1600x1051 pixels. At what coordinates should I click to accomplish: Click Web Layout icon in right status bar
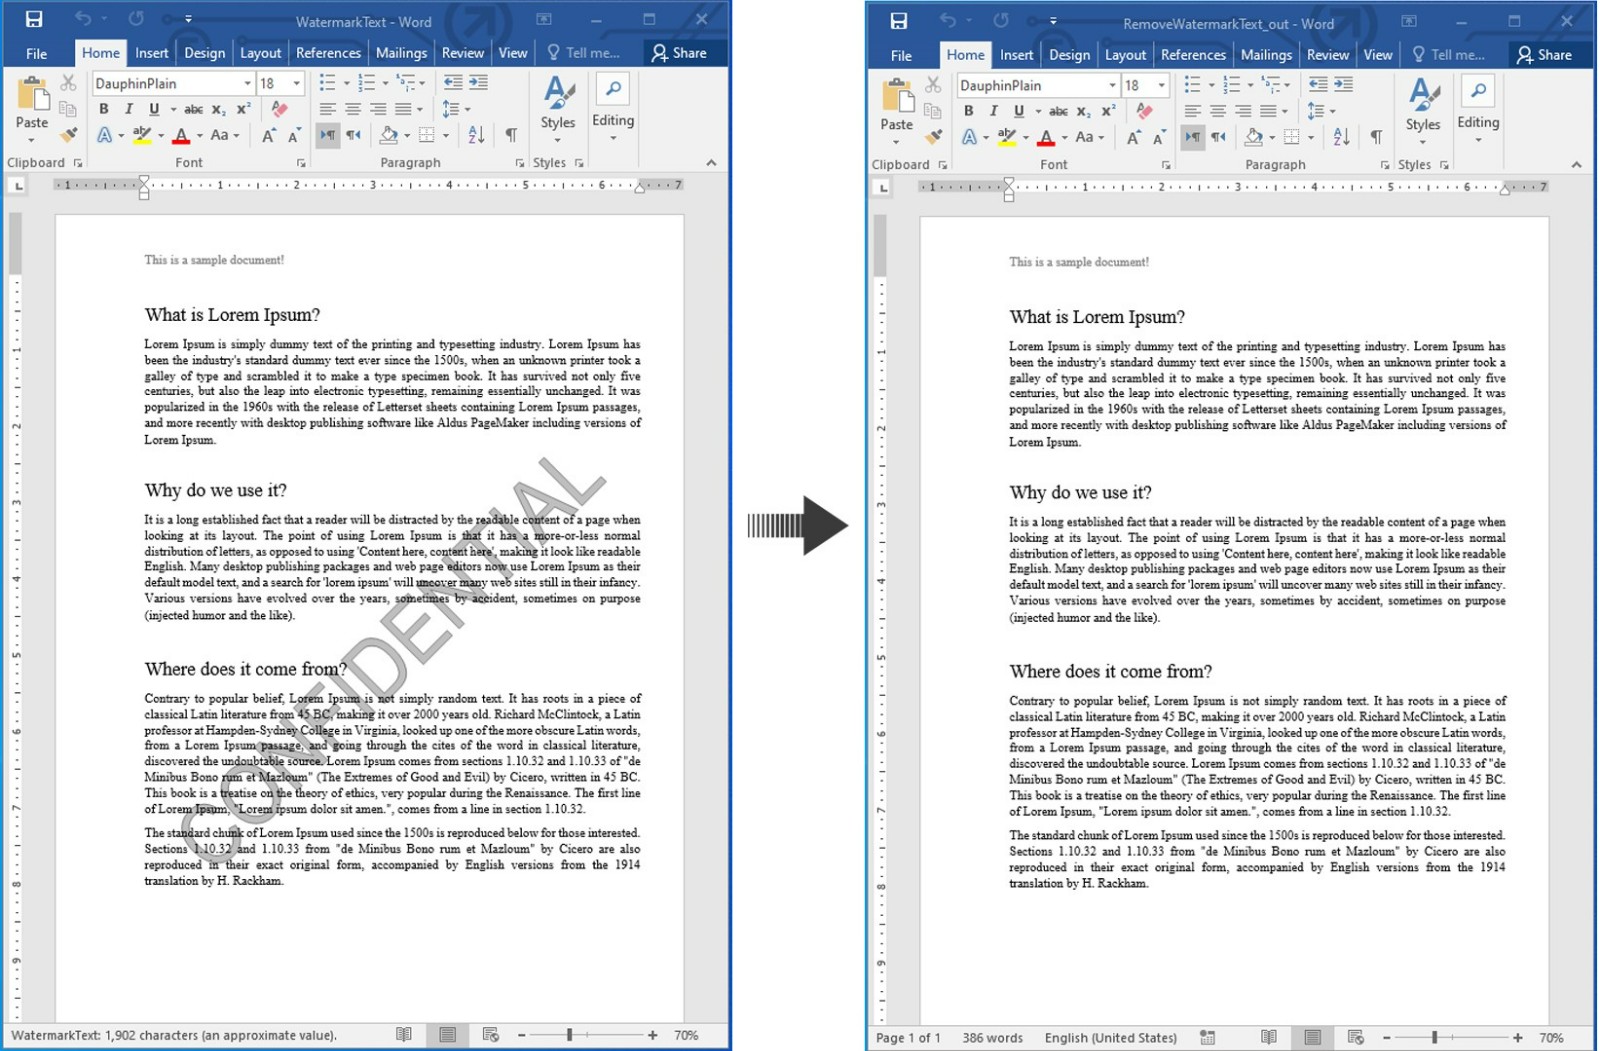(1355, 1037)
